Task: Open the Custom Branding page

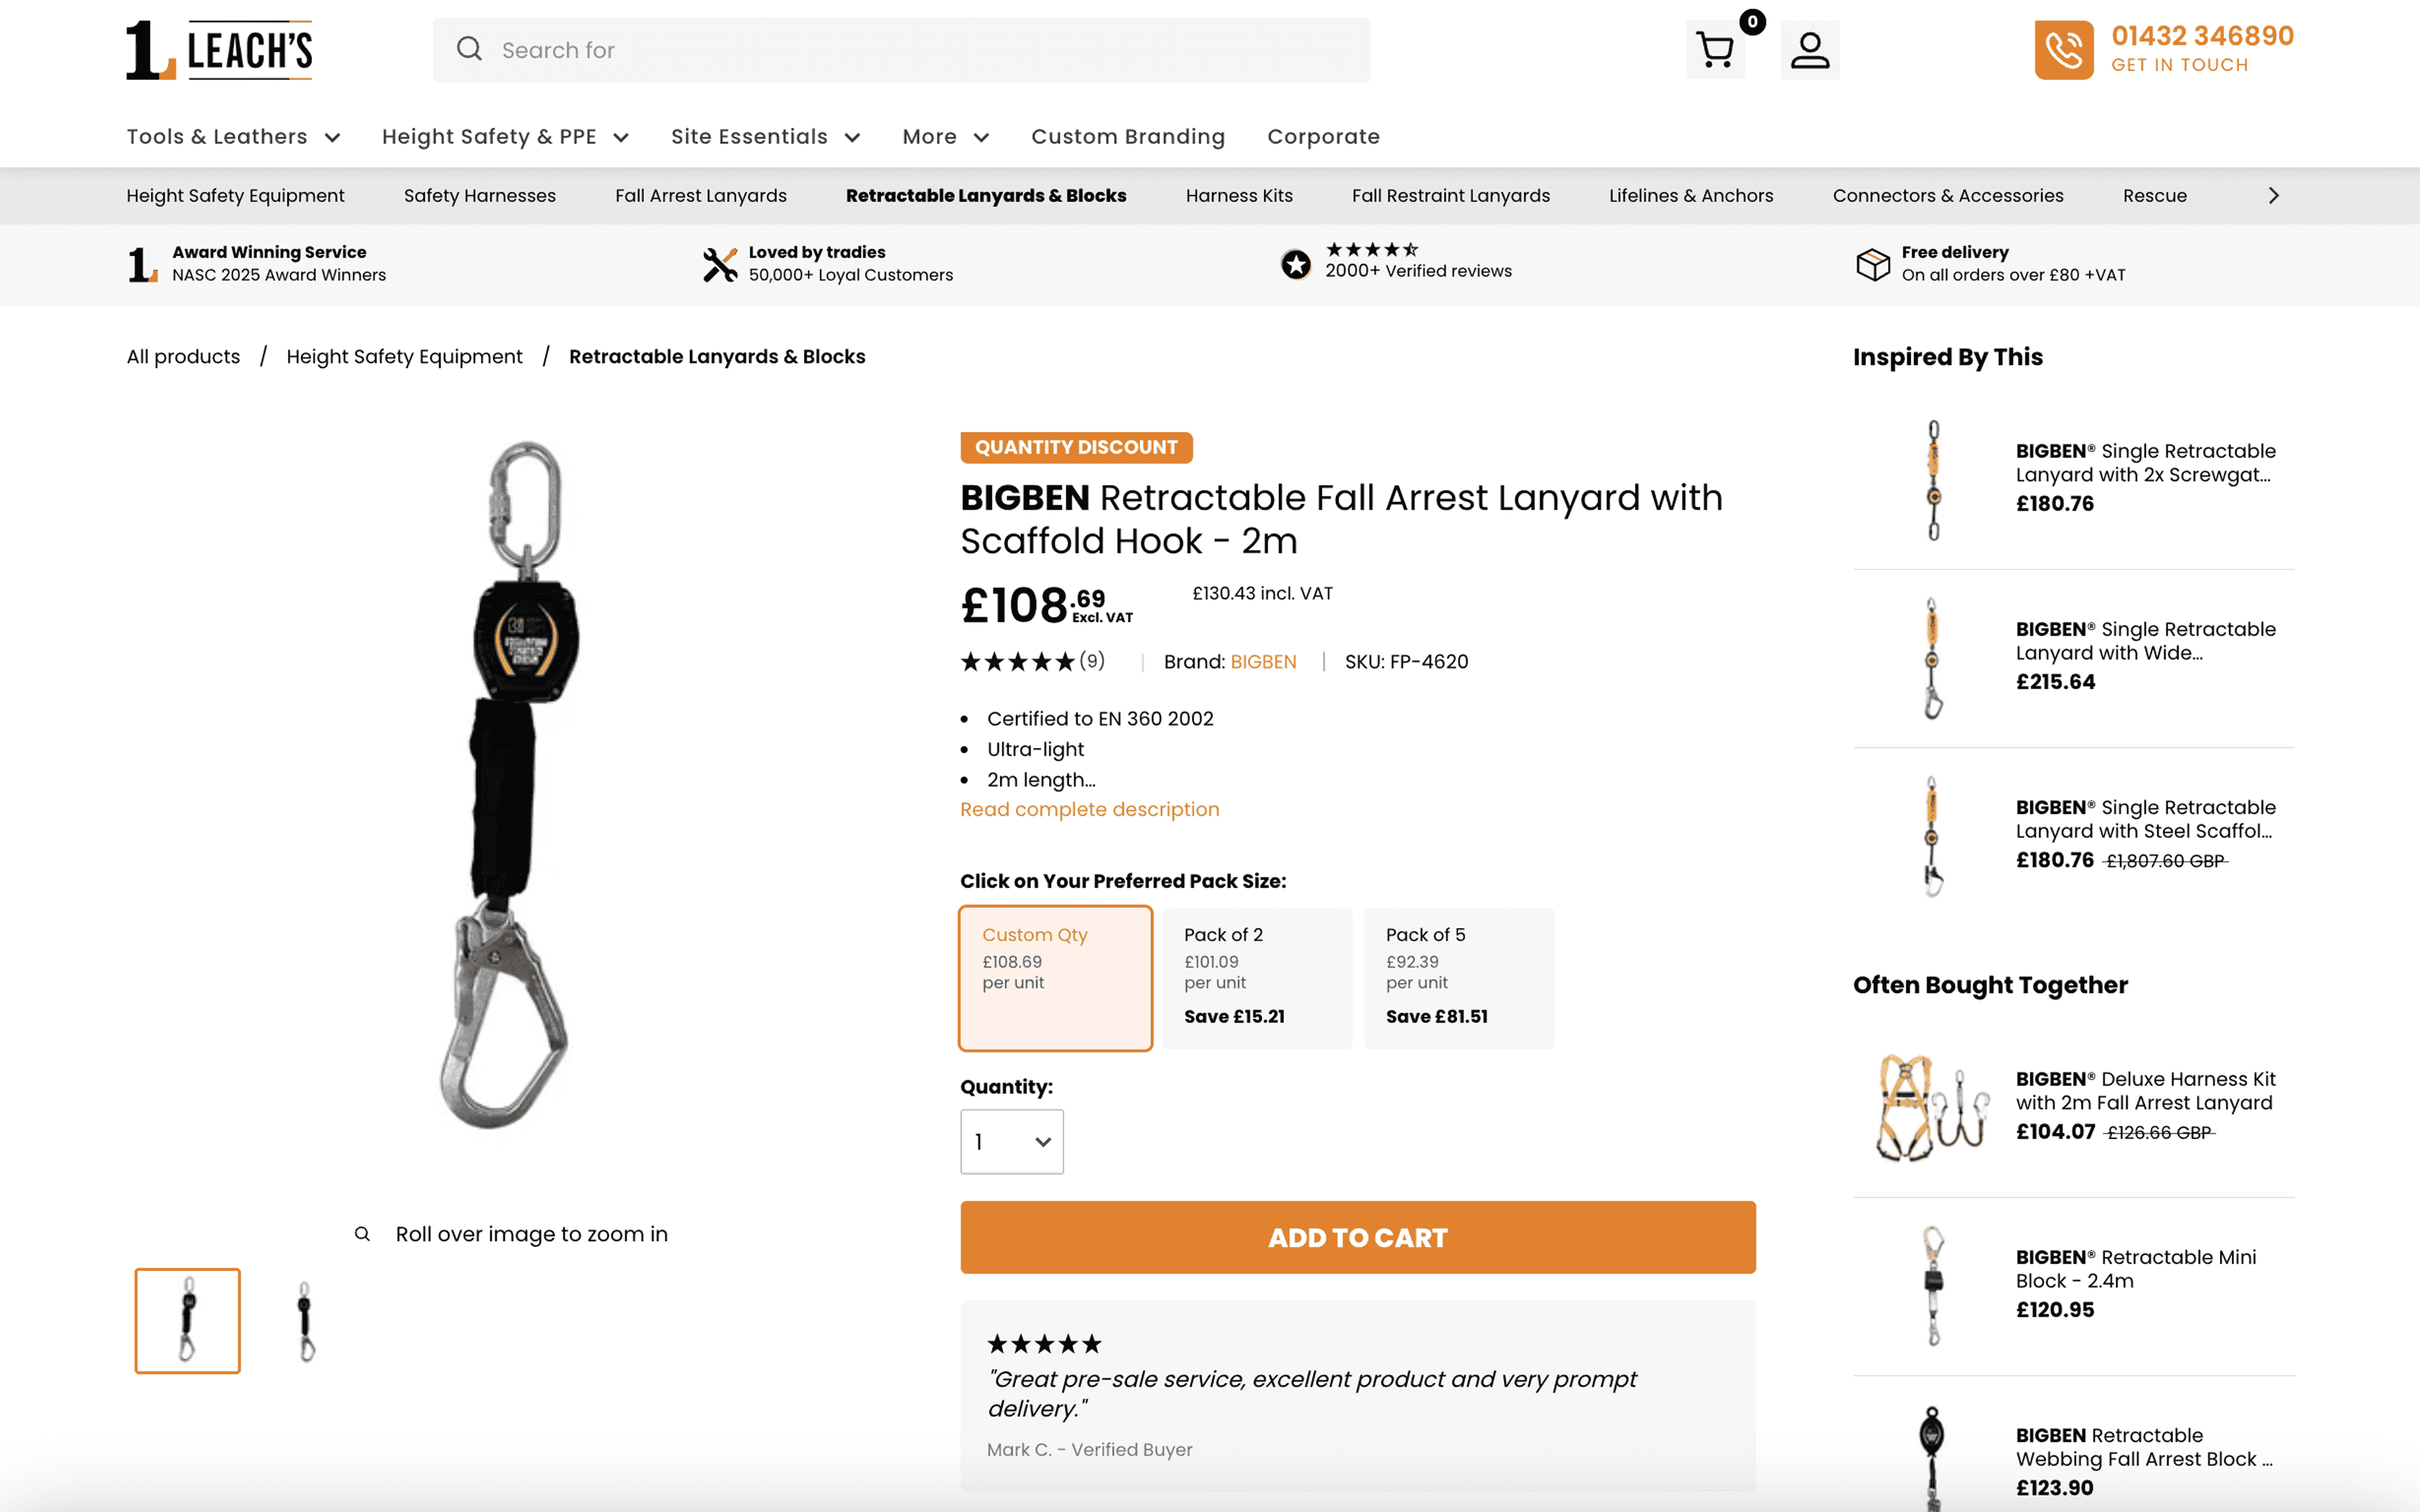Action: coord(1127,137)
